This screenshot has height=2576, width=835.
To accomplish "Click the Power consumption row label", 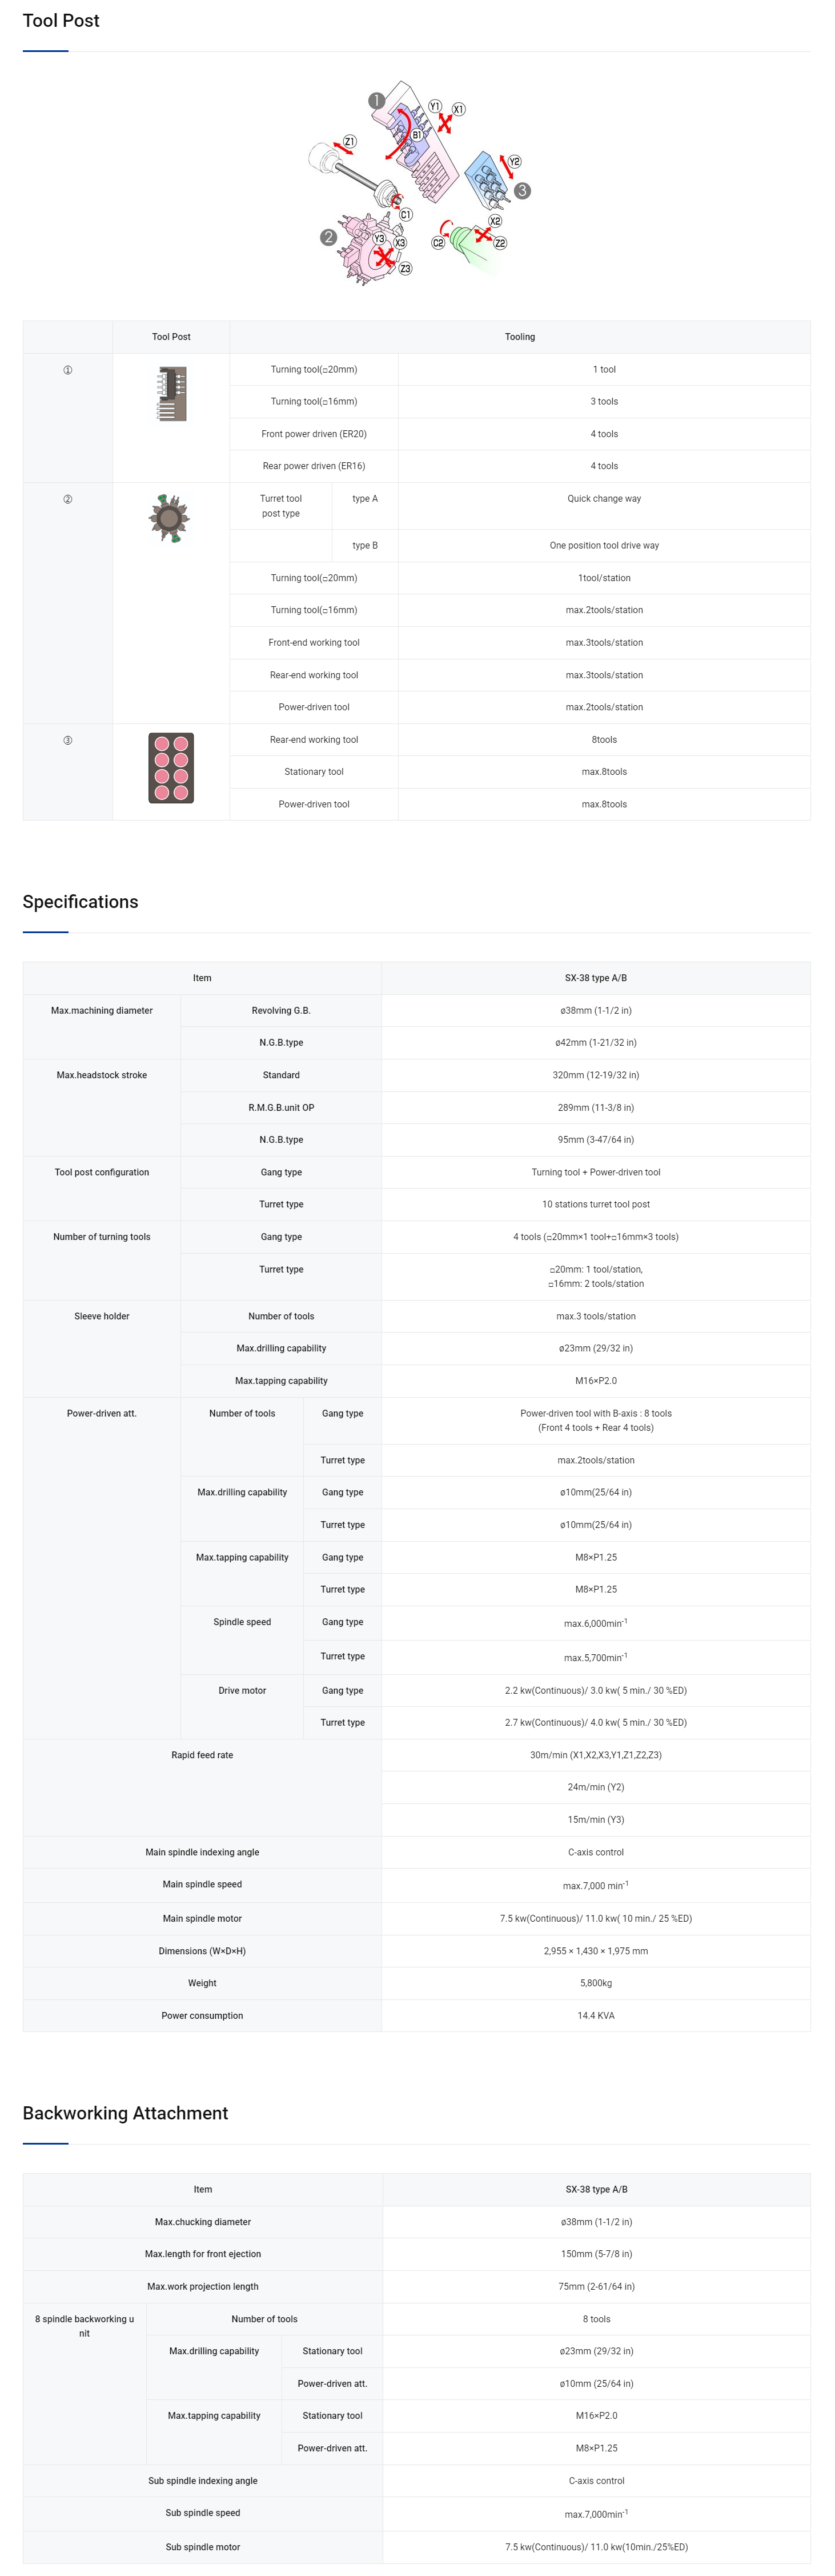I will (x=202, y=2016).
